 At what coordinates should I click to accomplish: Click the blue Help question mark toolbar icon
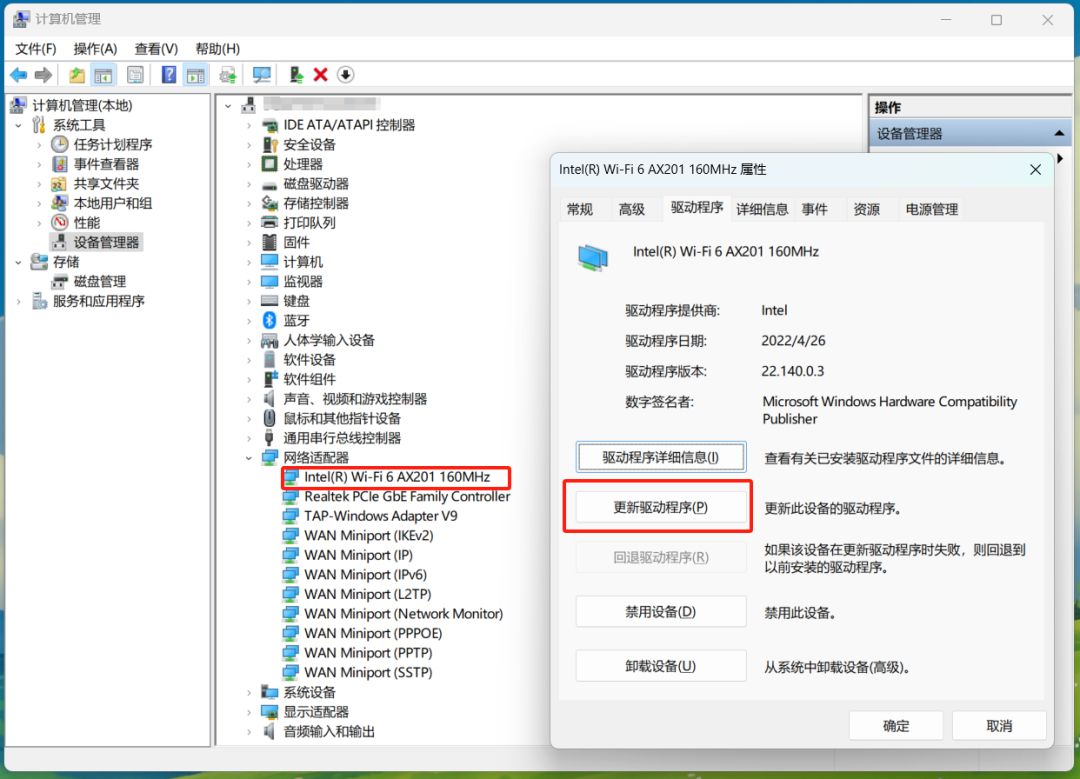(x=169, y=74)
